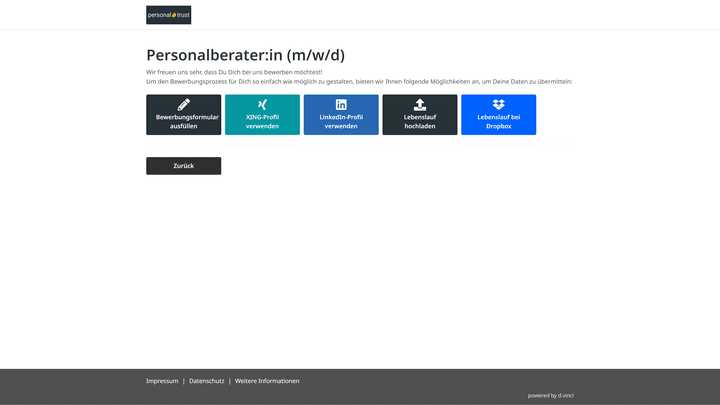Viewport: 720px width, 405px height.
Task: Open the Impressum footer link
Action: coord(162,381)
